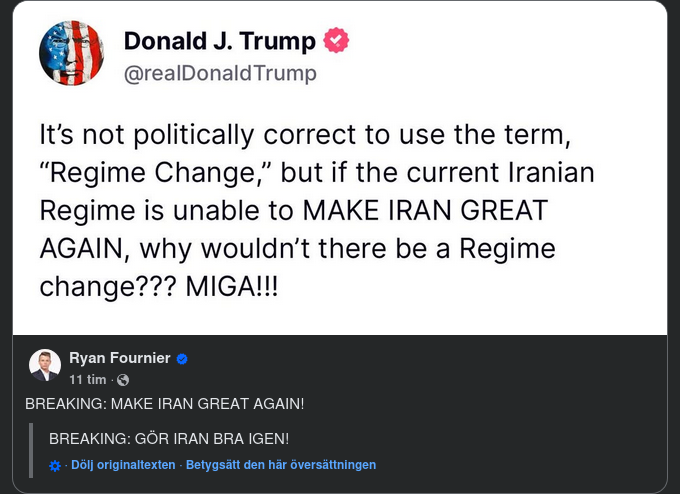Click the @realDonaldTrump handle

click(220, 73)
